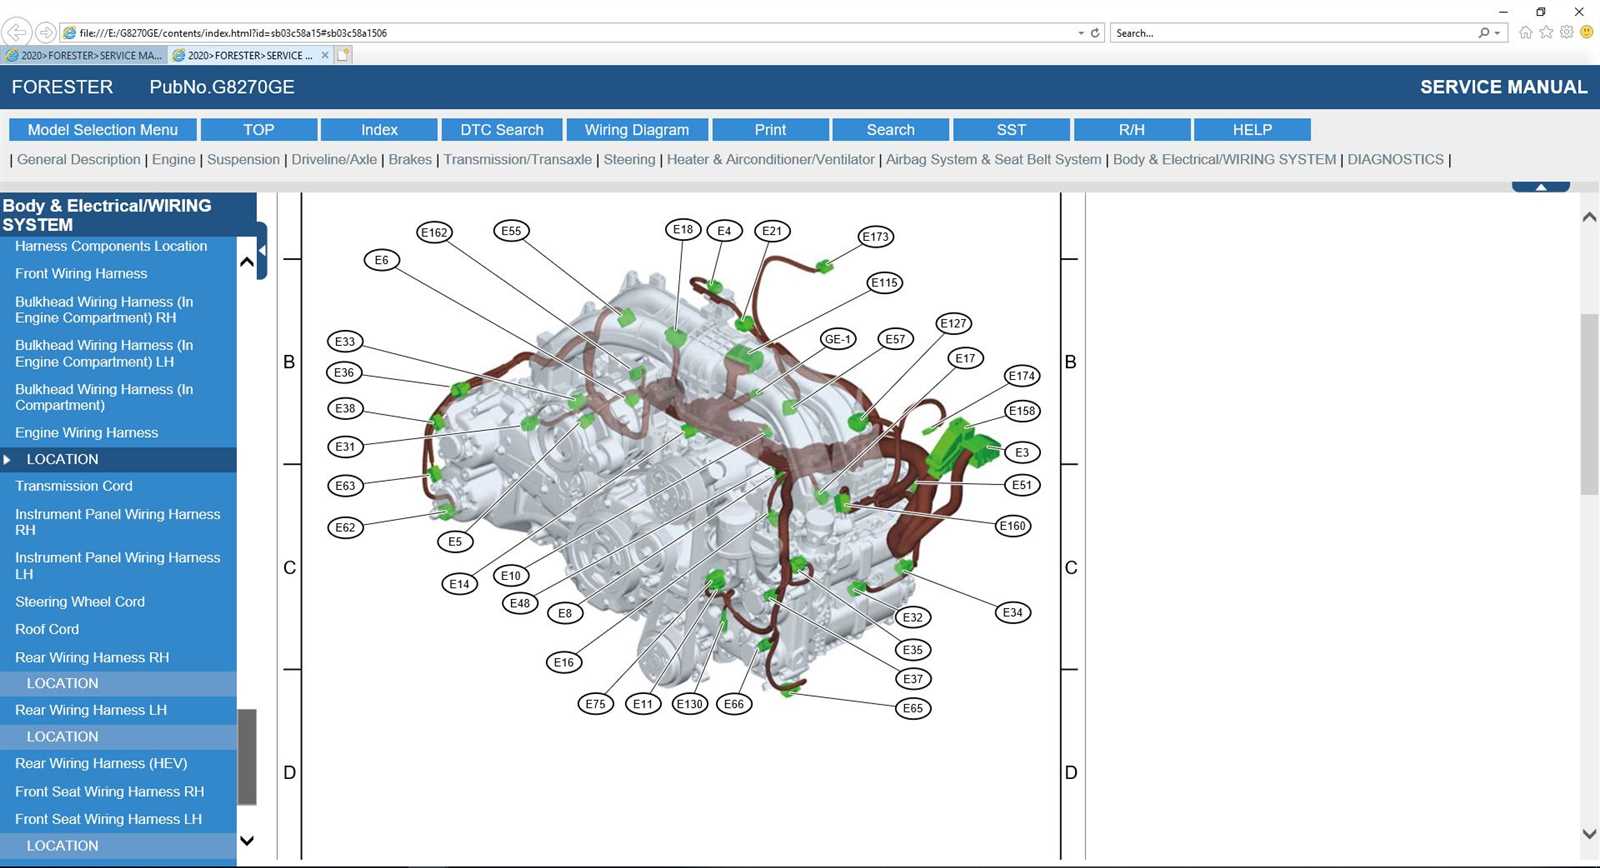Click the search magnifier icon
This screenshot has height=868, width=1600.
(1484, 33)
